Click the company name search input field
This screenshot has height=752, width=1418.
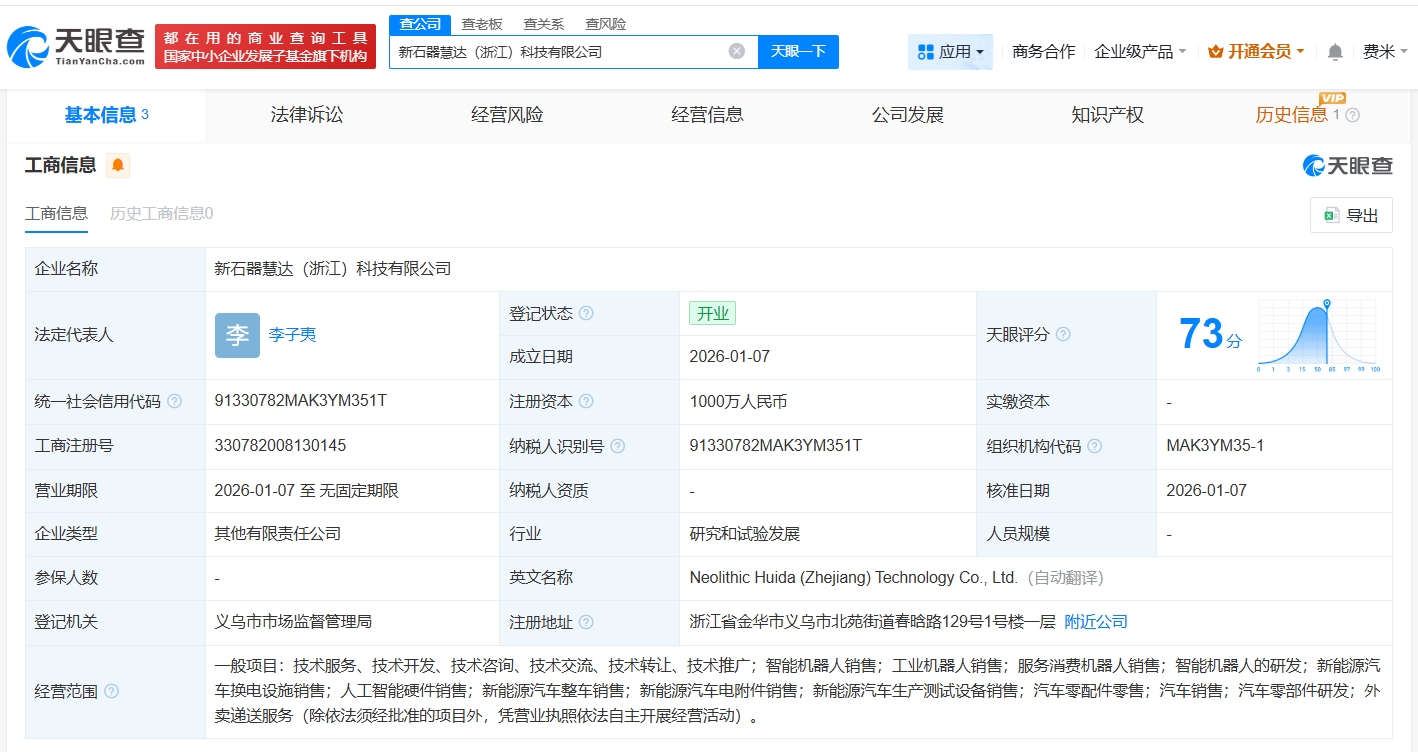point(560,51)
